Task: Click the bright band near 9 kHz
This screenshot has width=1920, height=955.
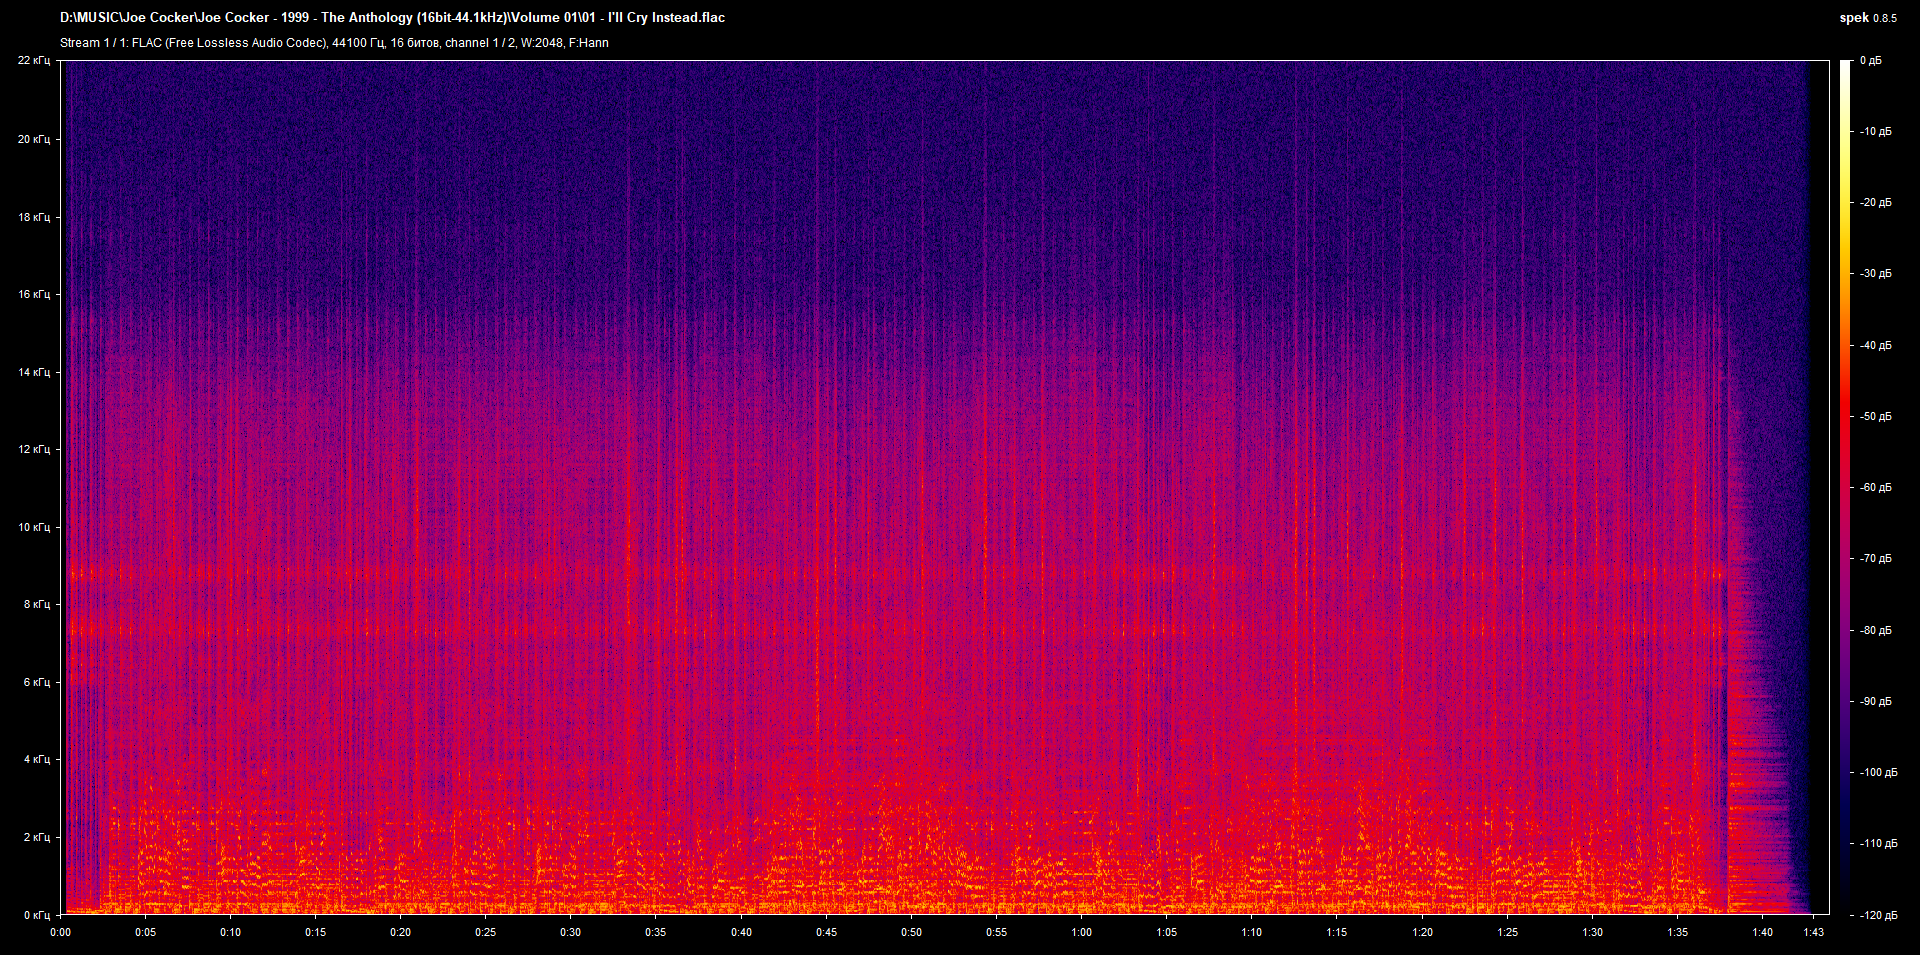Action: (895, 574)
